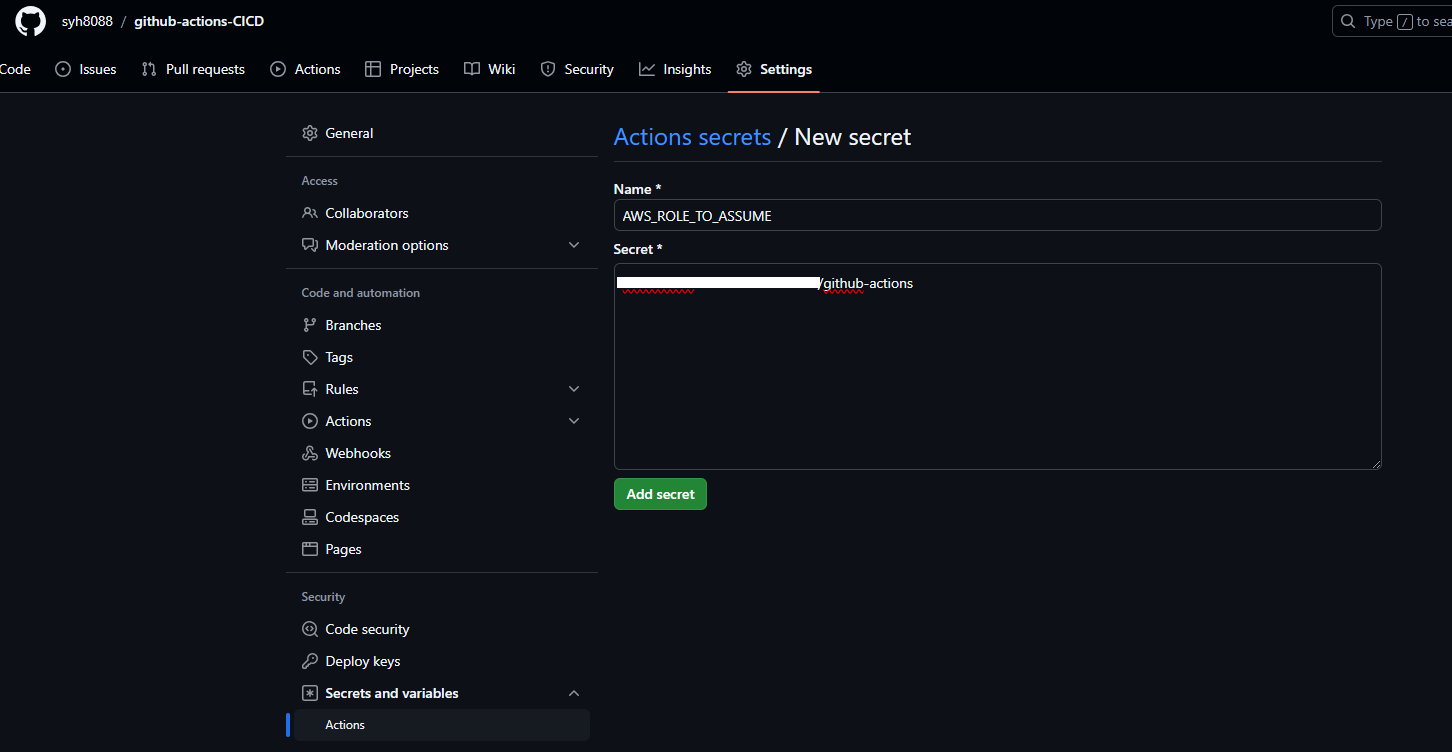The image size is (1452, 752).
Task: Expand Moderation options chevron
Action: (x=574, y=245)
